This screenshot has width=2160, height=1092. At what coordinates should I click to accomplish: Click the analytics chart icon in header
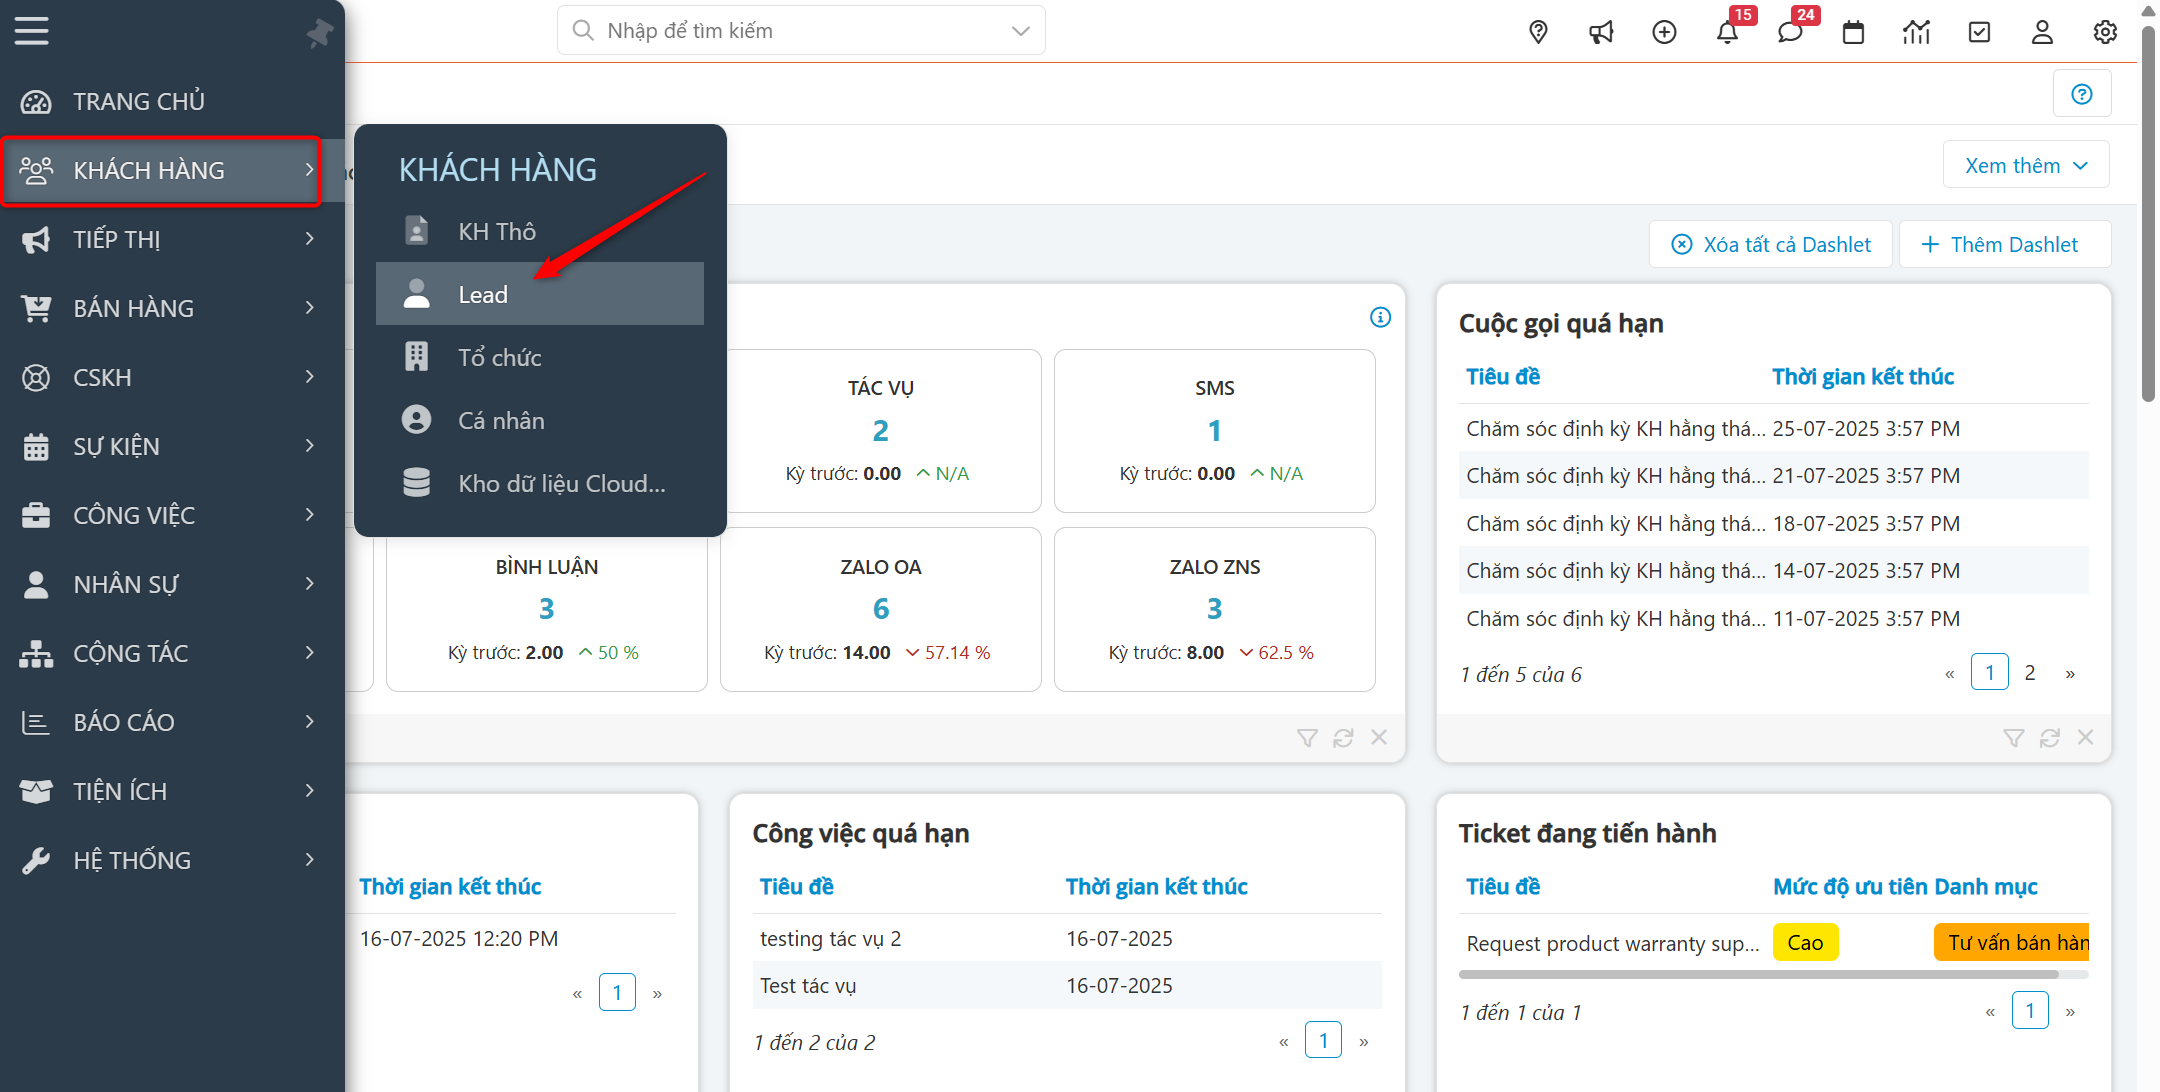1916,32
